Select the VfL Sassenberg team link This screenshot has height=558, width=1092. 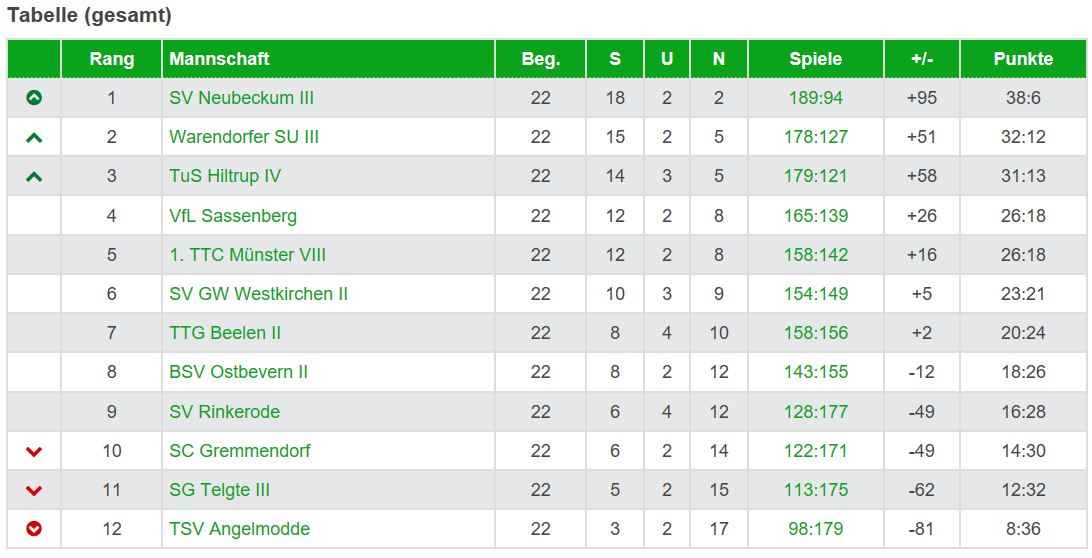[233, 216]
